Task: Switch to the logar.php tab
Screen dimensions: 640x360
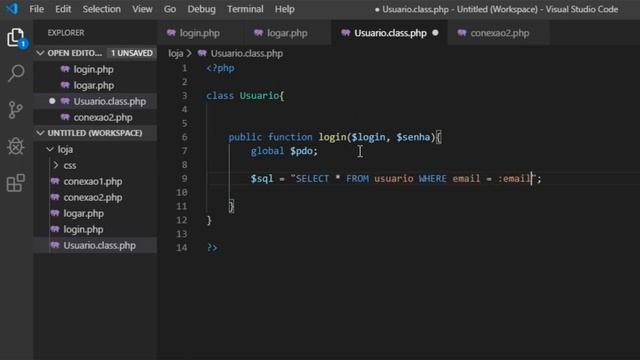Action: click(287, 33)
